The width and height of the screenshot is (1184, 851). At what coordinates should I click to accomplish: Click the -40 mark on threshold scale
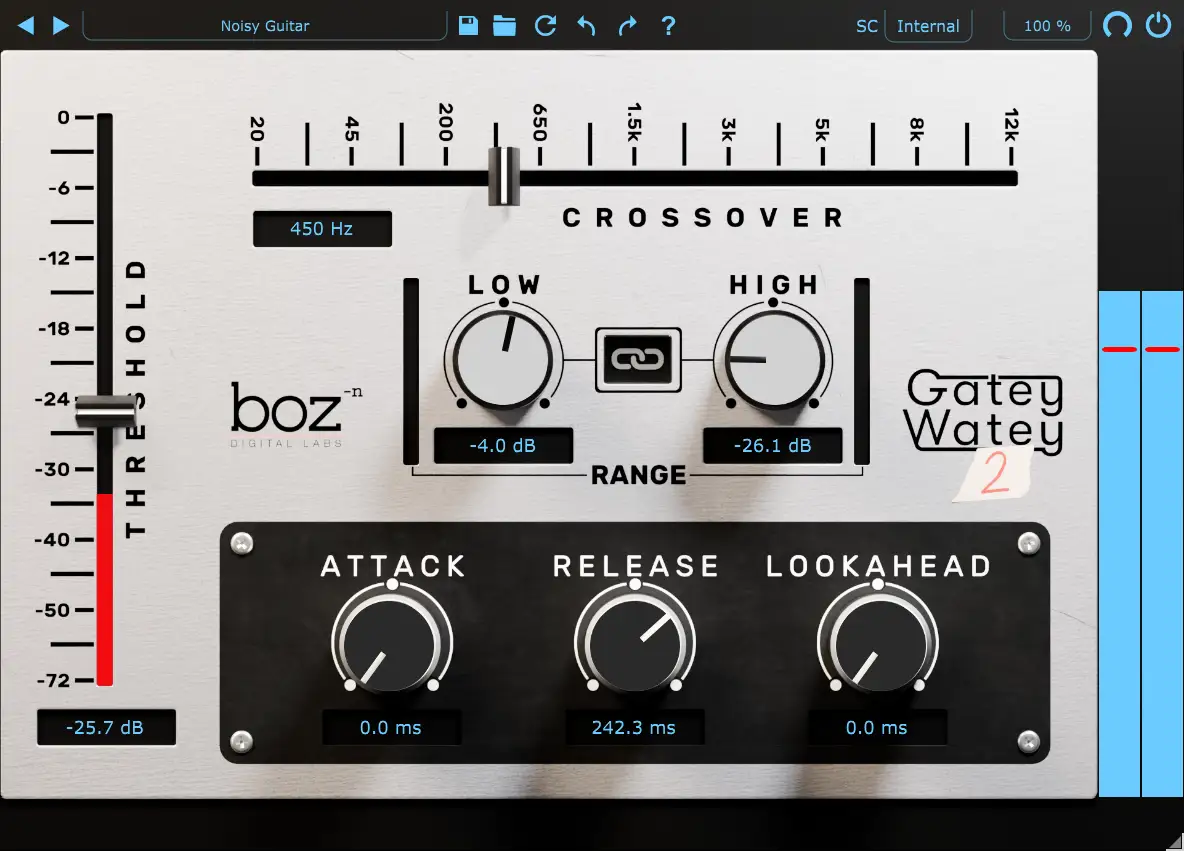tap(53, 539)
